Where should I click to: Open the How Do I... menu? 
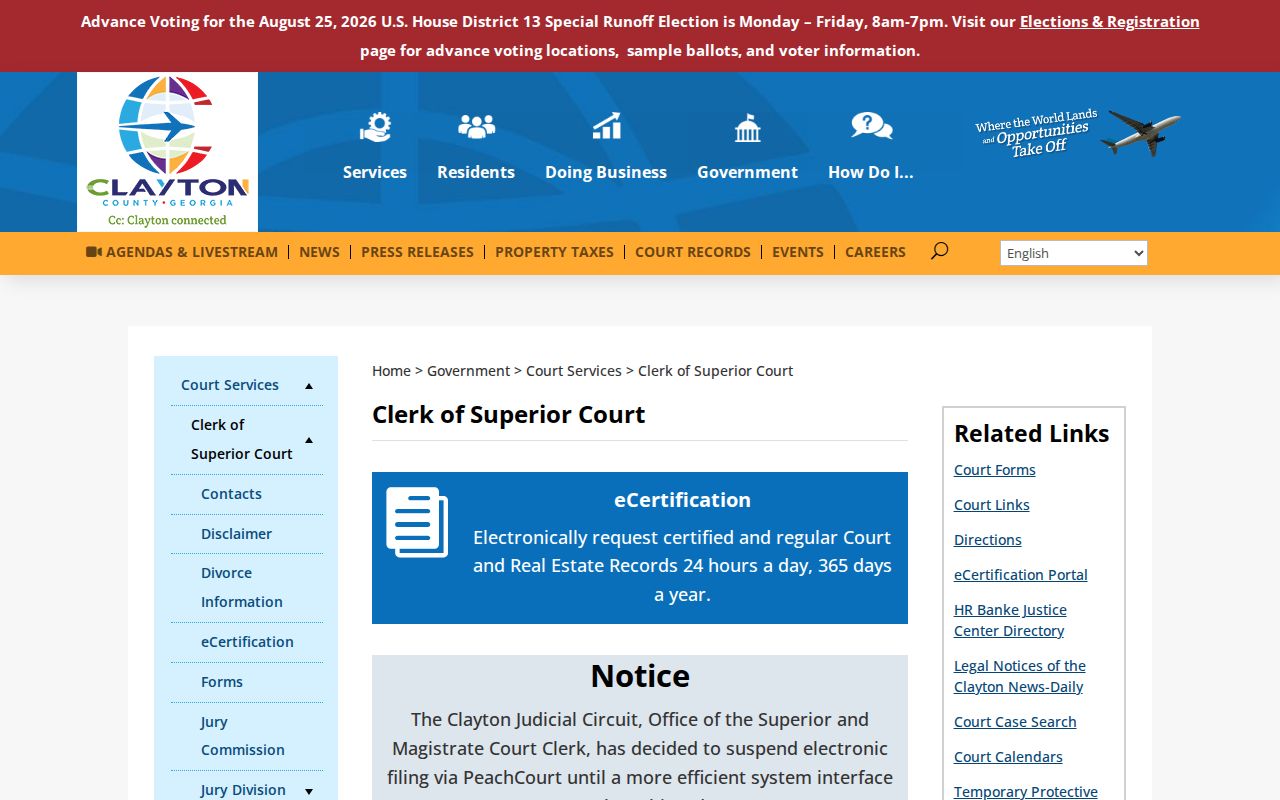pos(871,172)
